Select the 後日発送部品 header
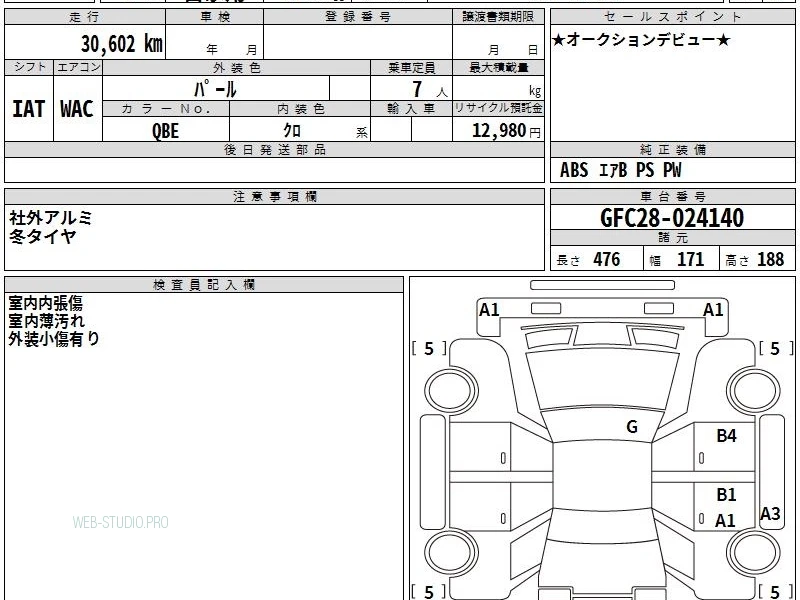 [274, 150]
